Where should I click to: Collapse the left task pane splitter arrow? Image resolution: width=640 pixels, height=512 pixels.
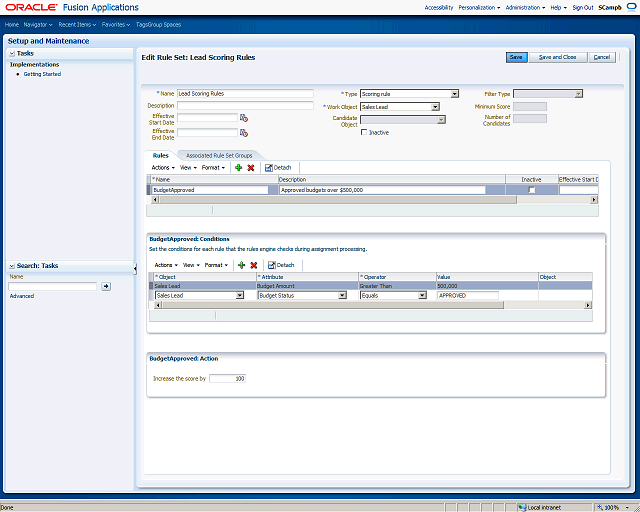[135, 268]
